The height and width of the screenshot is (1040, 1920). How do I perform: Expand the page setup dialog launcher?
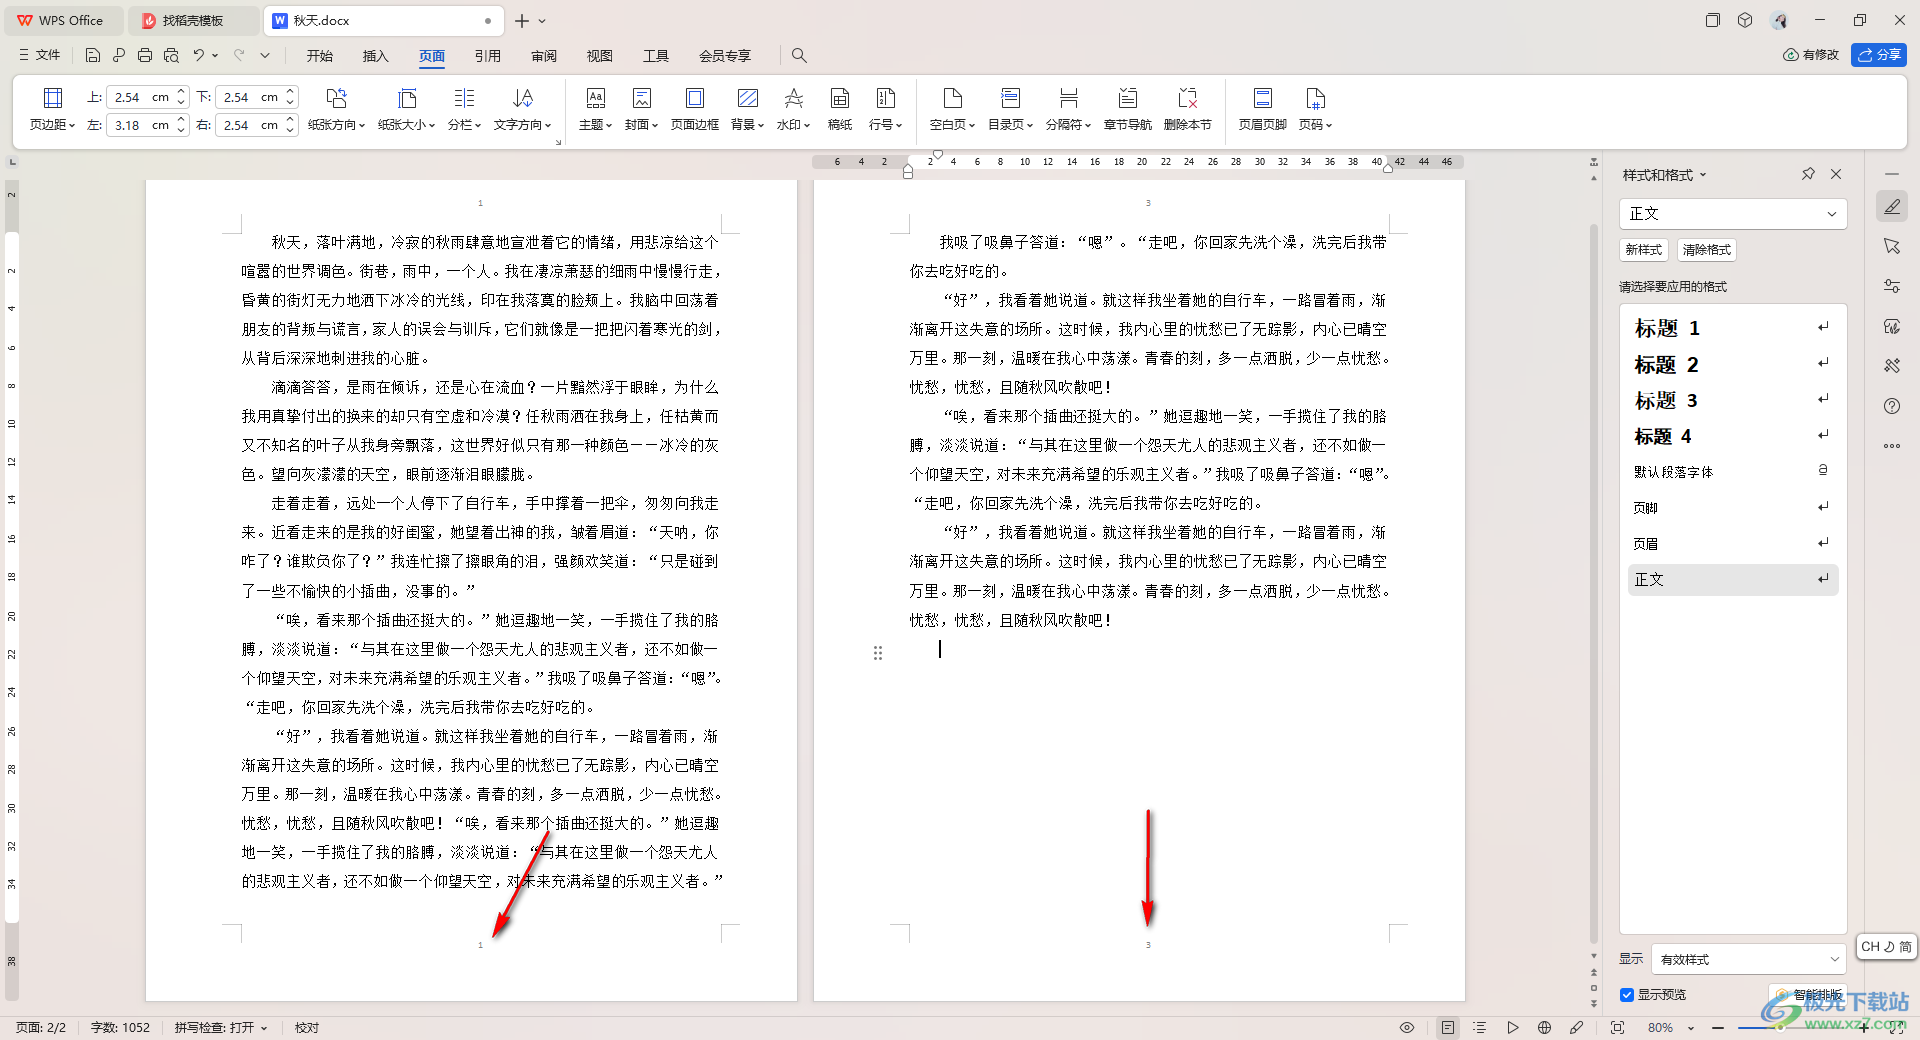pos(558,142)
